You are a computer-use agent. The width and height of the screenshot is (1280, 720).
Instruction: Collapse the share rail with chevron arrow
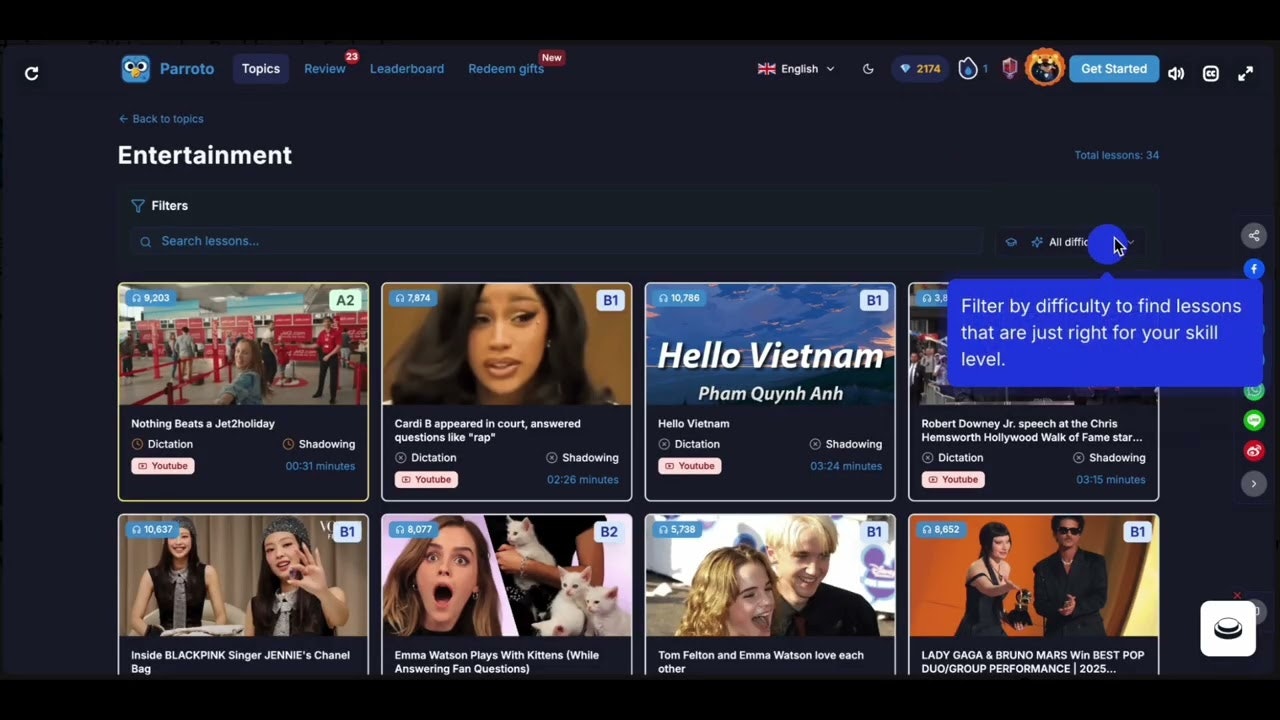pyautogui.click(x=1254, y=483)
